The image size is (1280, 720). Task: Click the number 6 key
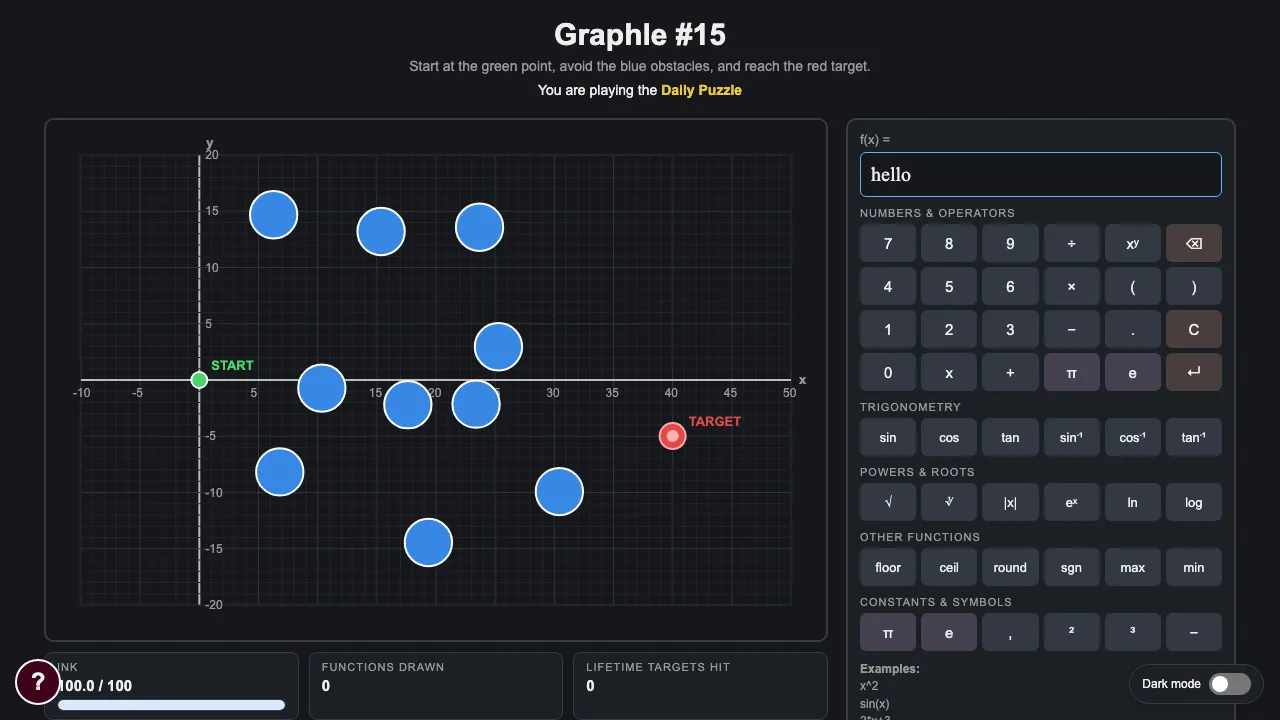1010,286
